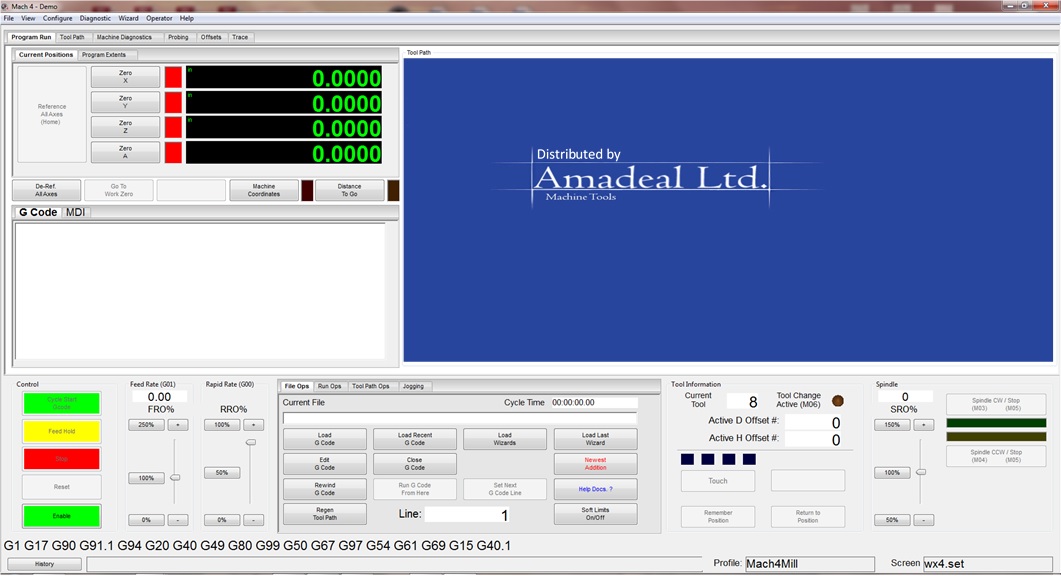Click the red indicator beside Zero A
The height and width of the screenshot is (576, 1061).
(x=173, y=152)
